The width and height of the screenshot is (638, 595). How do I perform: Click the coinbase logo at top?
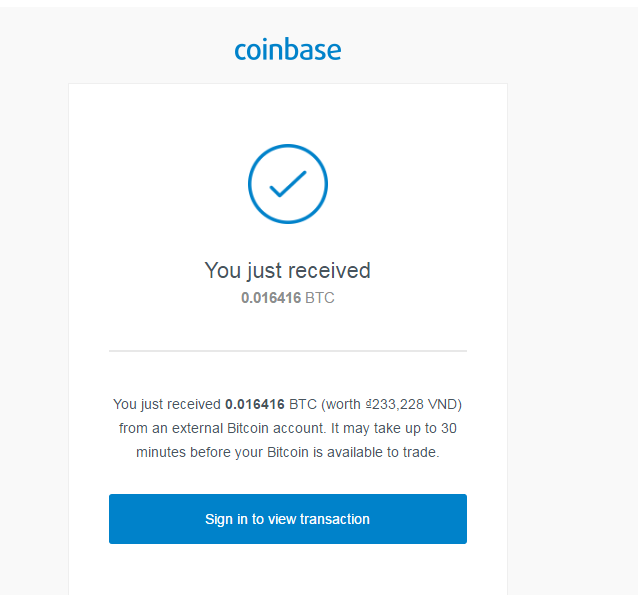click(288, 49)
